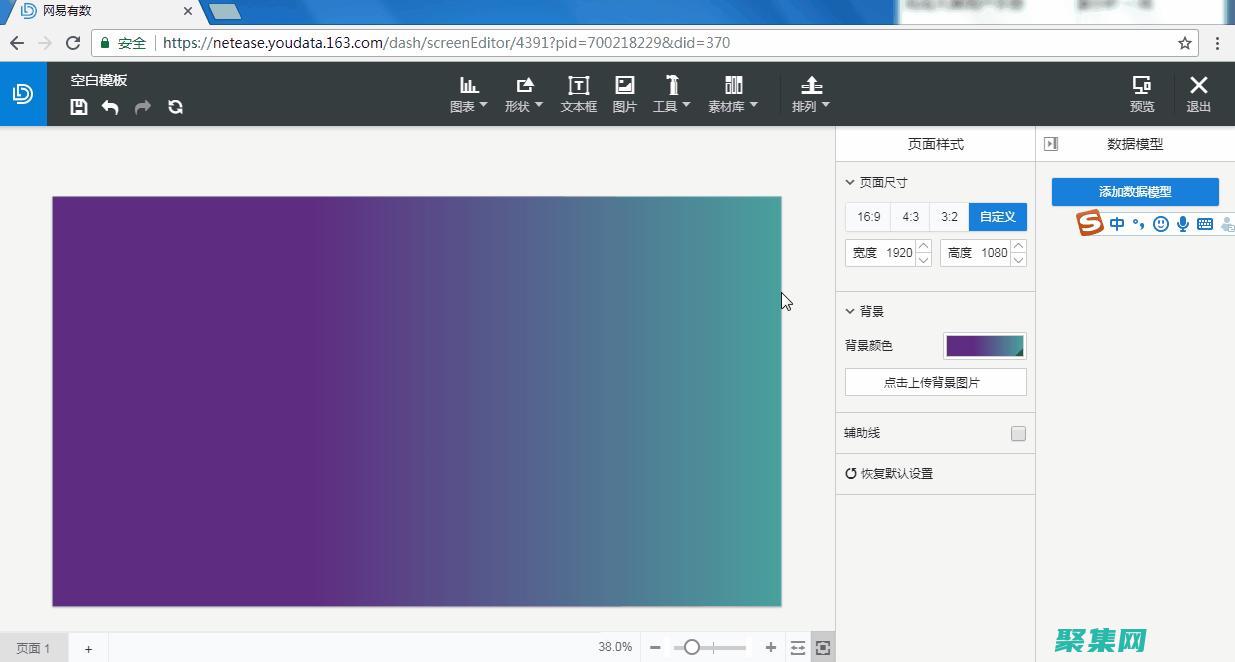Open the 图表 chart insert tool
1235x662 pixels.
tap(467, 94)
